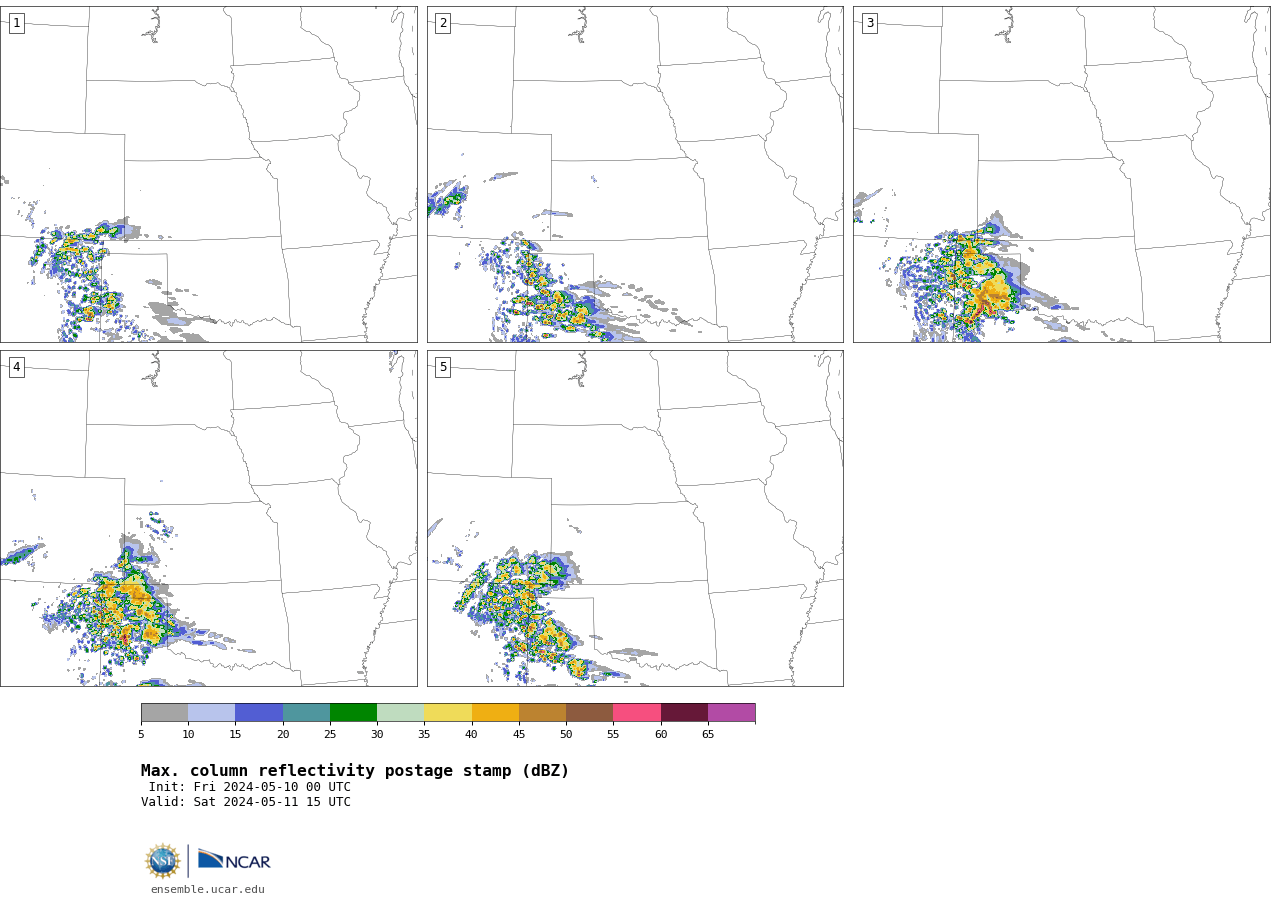Viewport: 1280px width, 901px height.
Task: Click the number label on panel 5
Action: (443, 367)
